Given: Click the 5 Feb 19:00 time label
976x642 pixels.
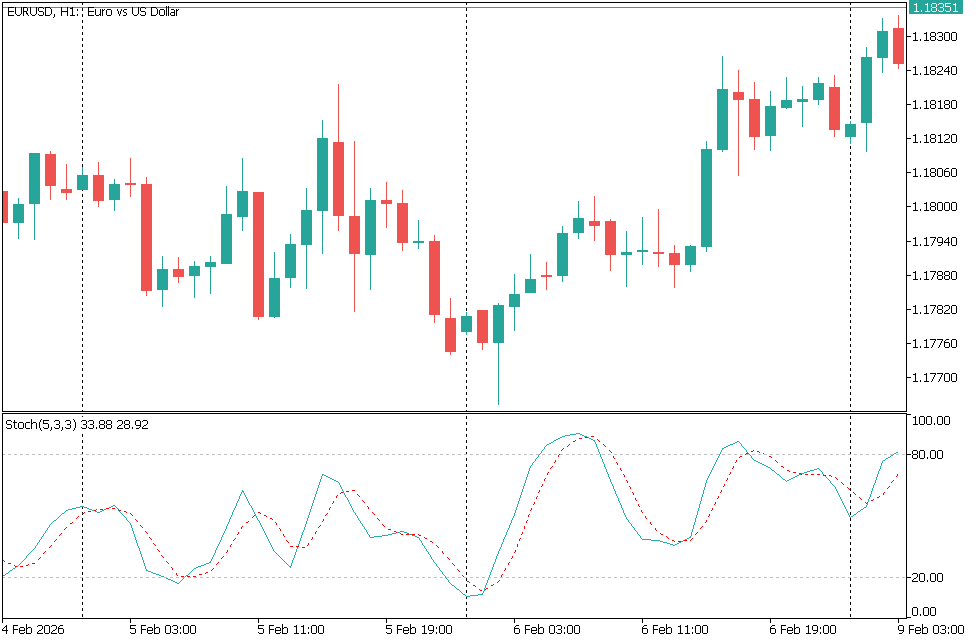Looking at the screenshot, I should [x=418, y=630].
